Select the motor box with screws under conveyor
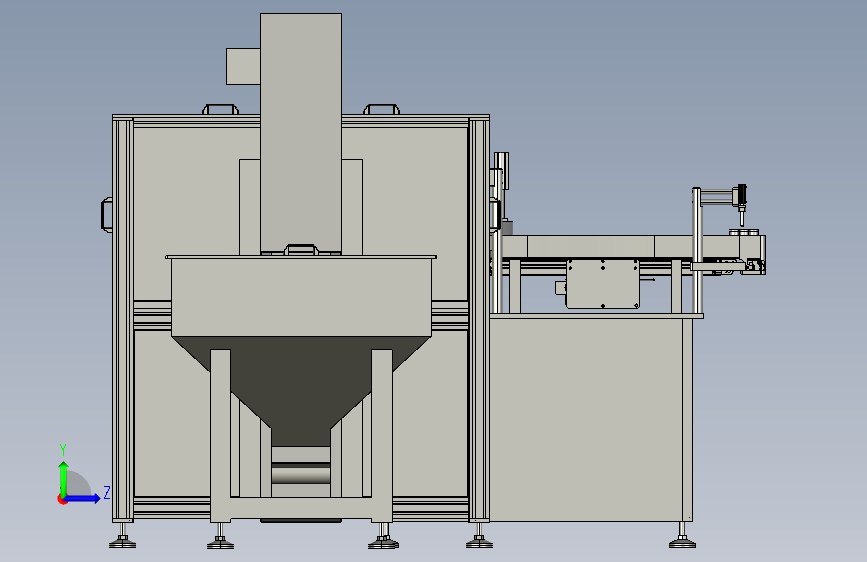Viewport: 867px width, 562px height. pos(603,284)
